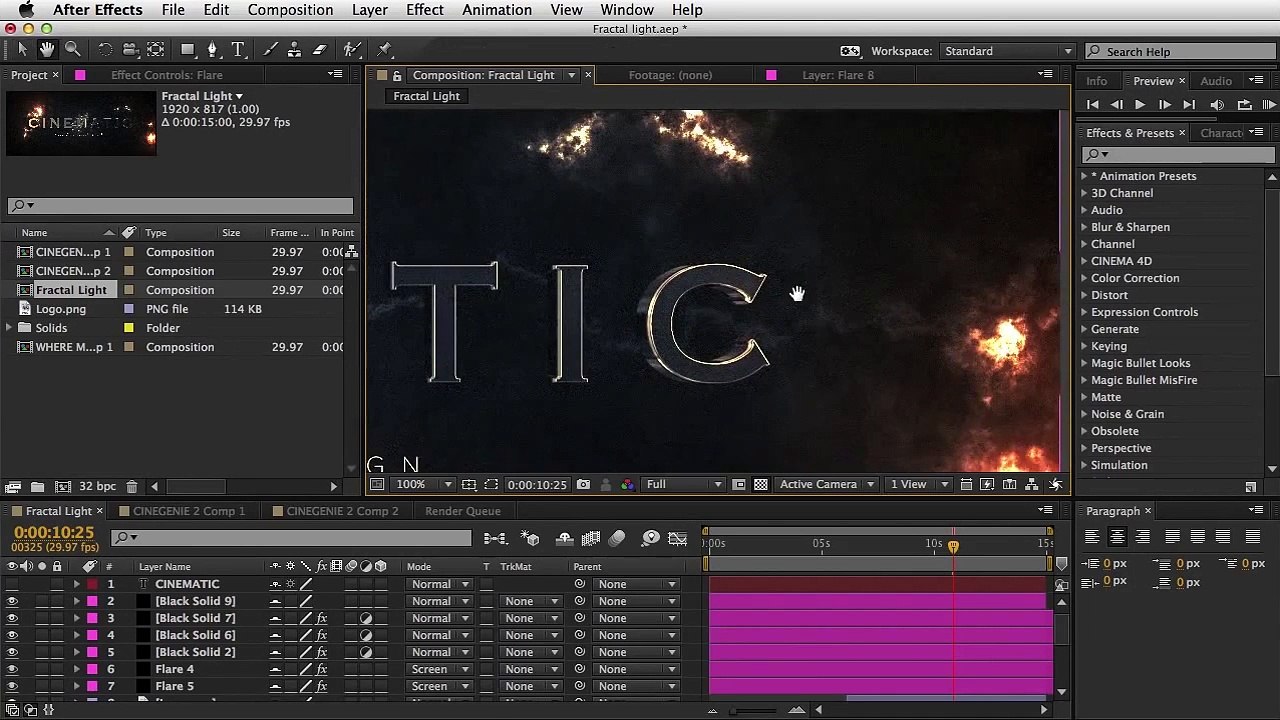Open blending mode dropdown for Flare 4

coord(438,669)
